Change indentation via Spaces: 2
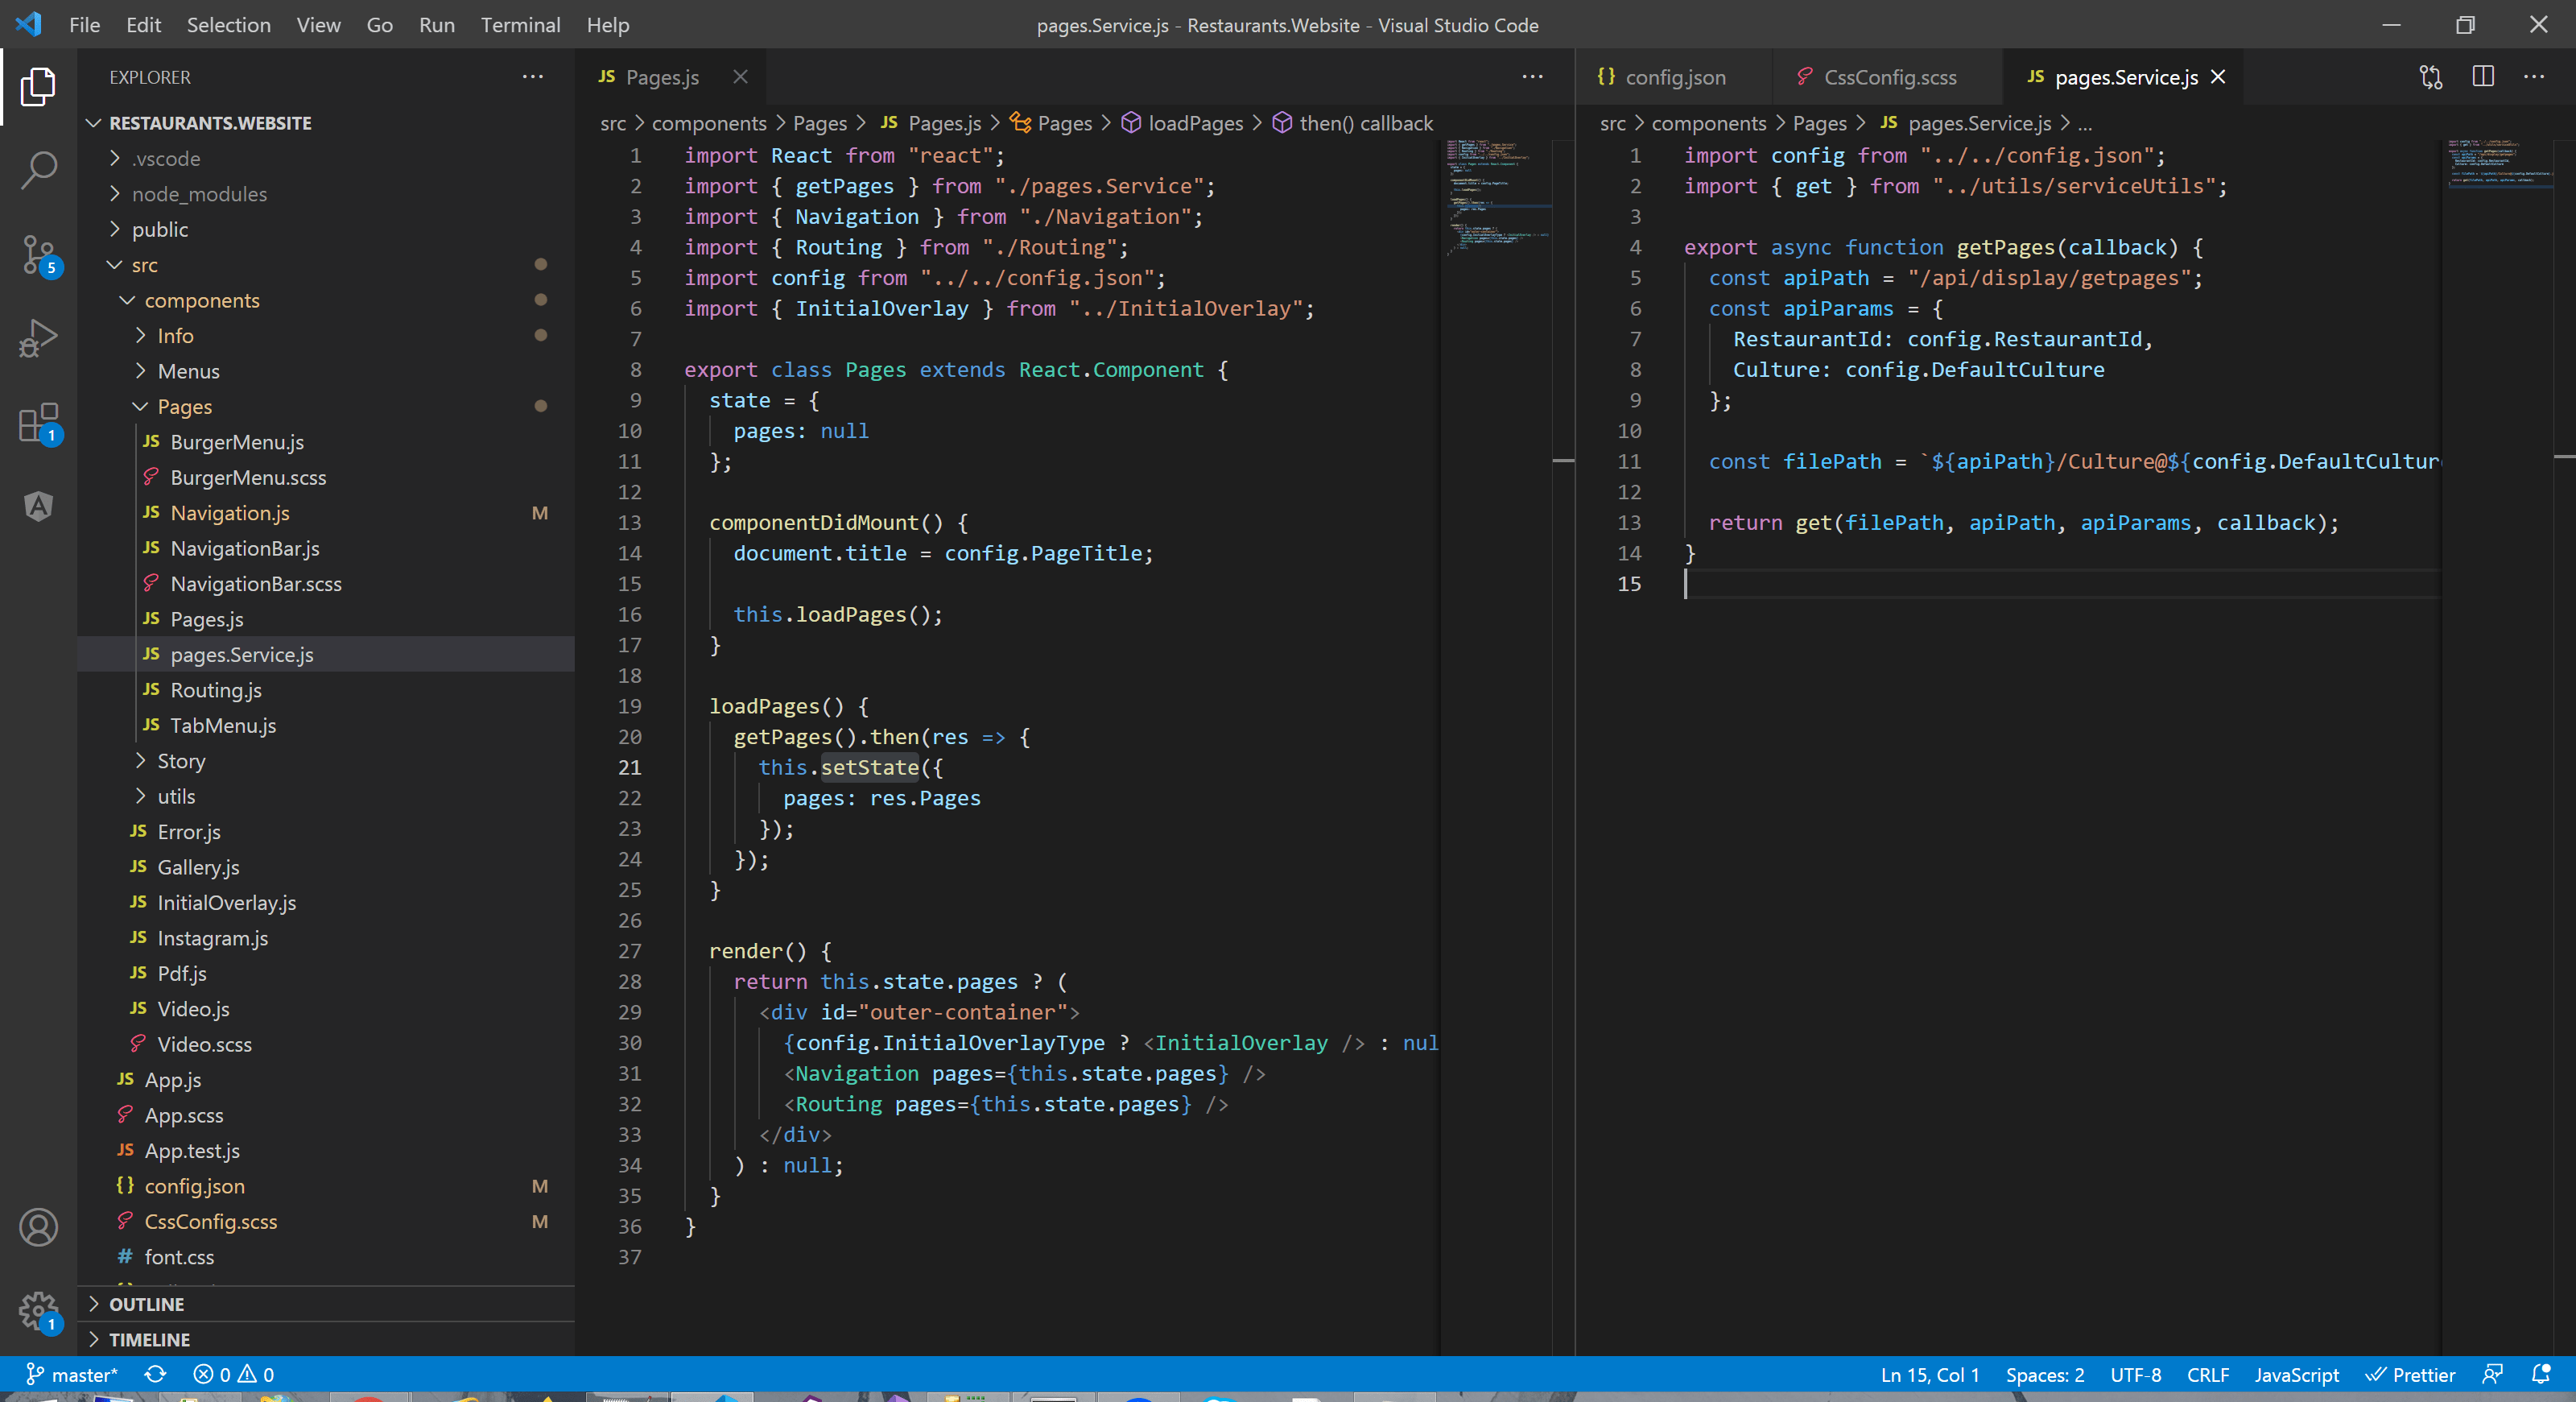Screen dimensions: 2576x1402 point(2044,1374)
